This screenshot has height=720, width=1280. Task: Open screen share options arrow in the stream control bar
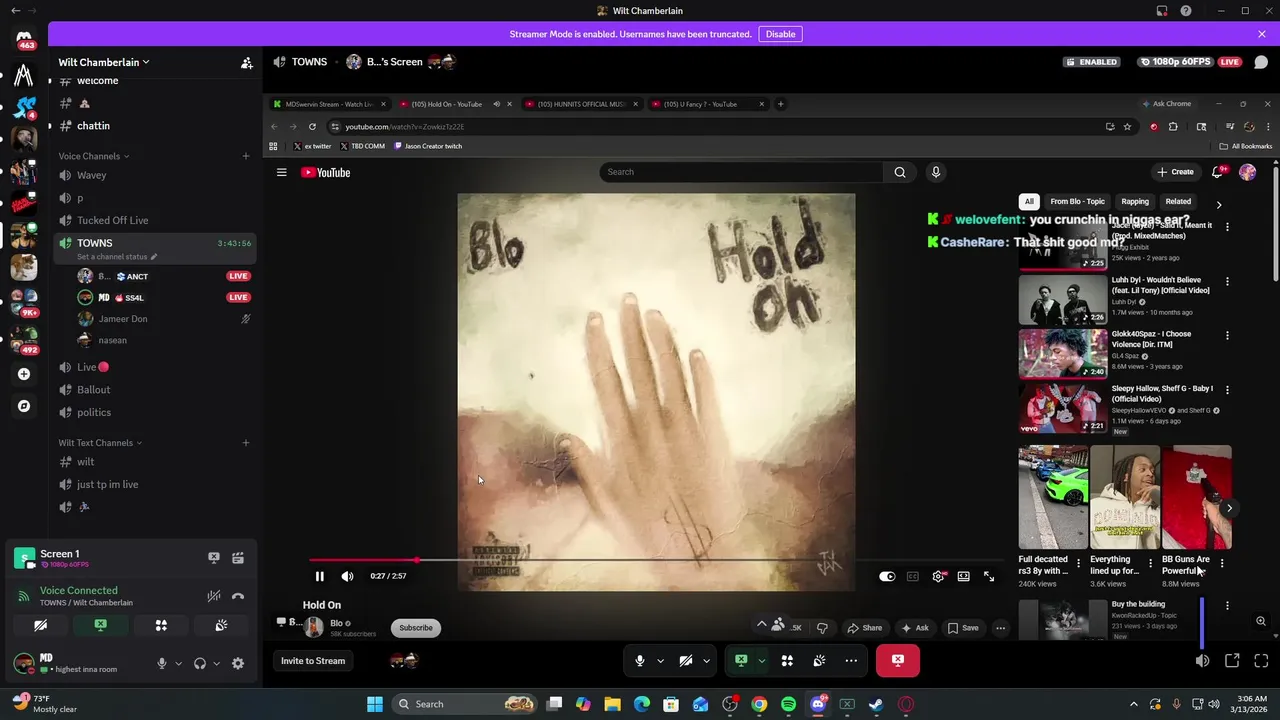coord(761,660)
